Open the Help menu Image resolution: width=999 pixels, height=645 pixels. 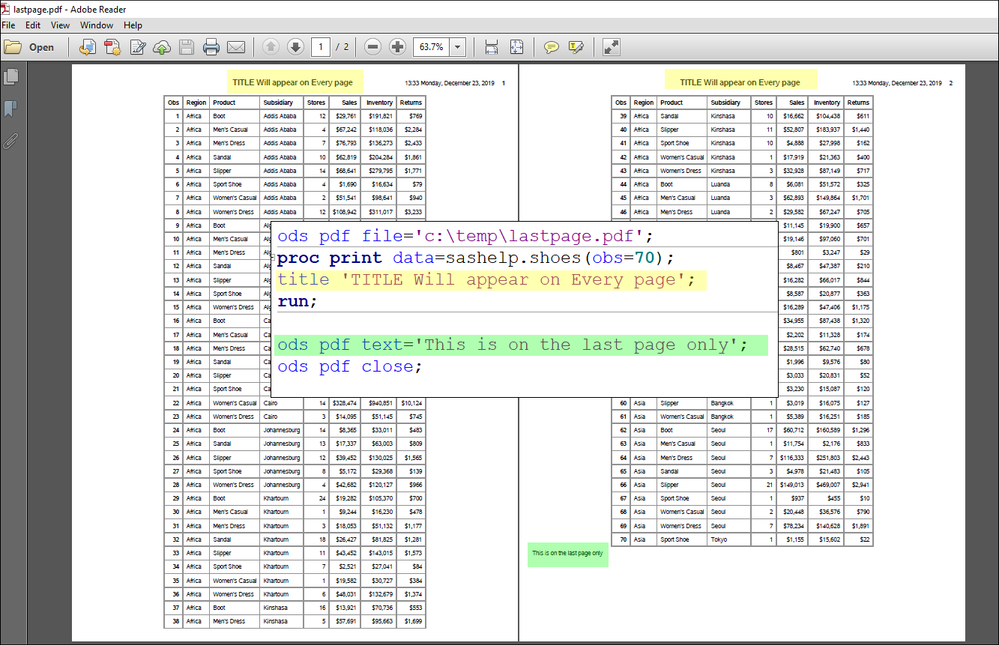132,25
